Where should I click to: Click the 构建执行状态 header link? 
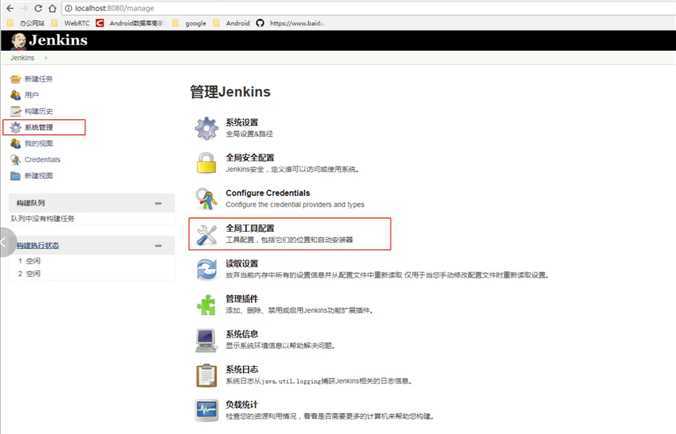(x=38, y=246)
